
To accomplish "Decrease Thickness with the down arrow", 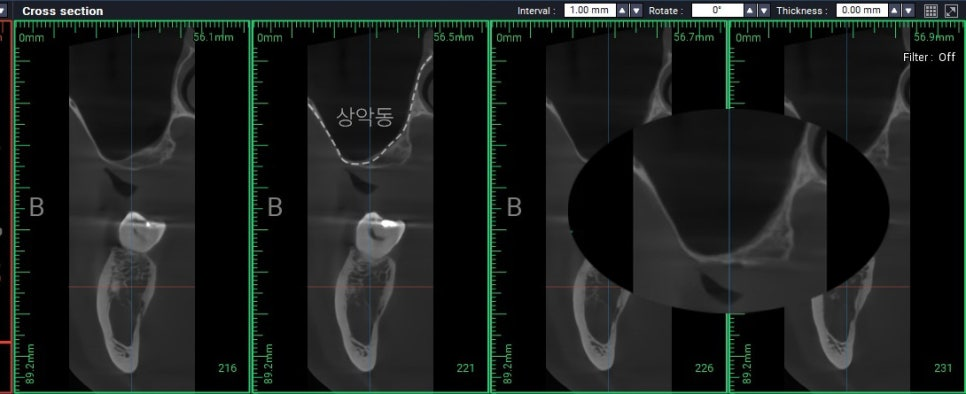I will click(909, 10).
